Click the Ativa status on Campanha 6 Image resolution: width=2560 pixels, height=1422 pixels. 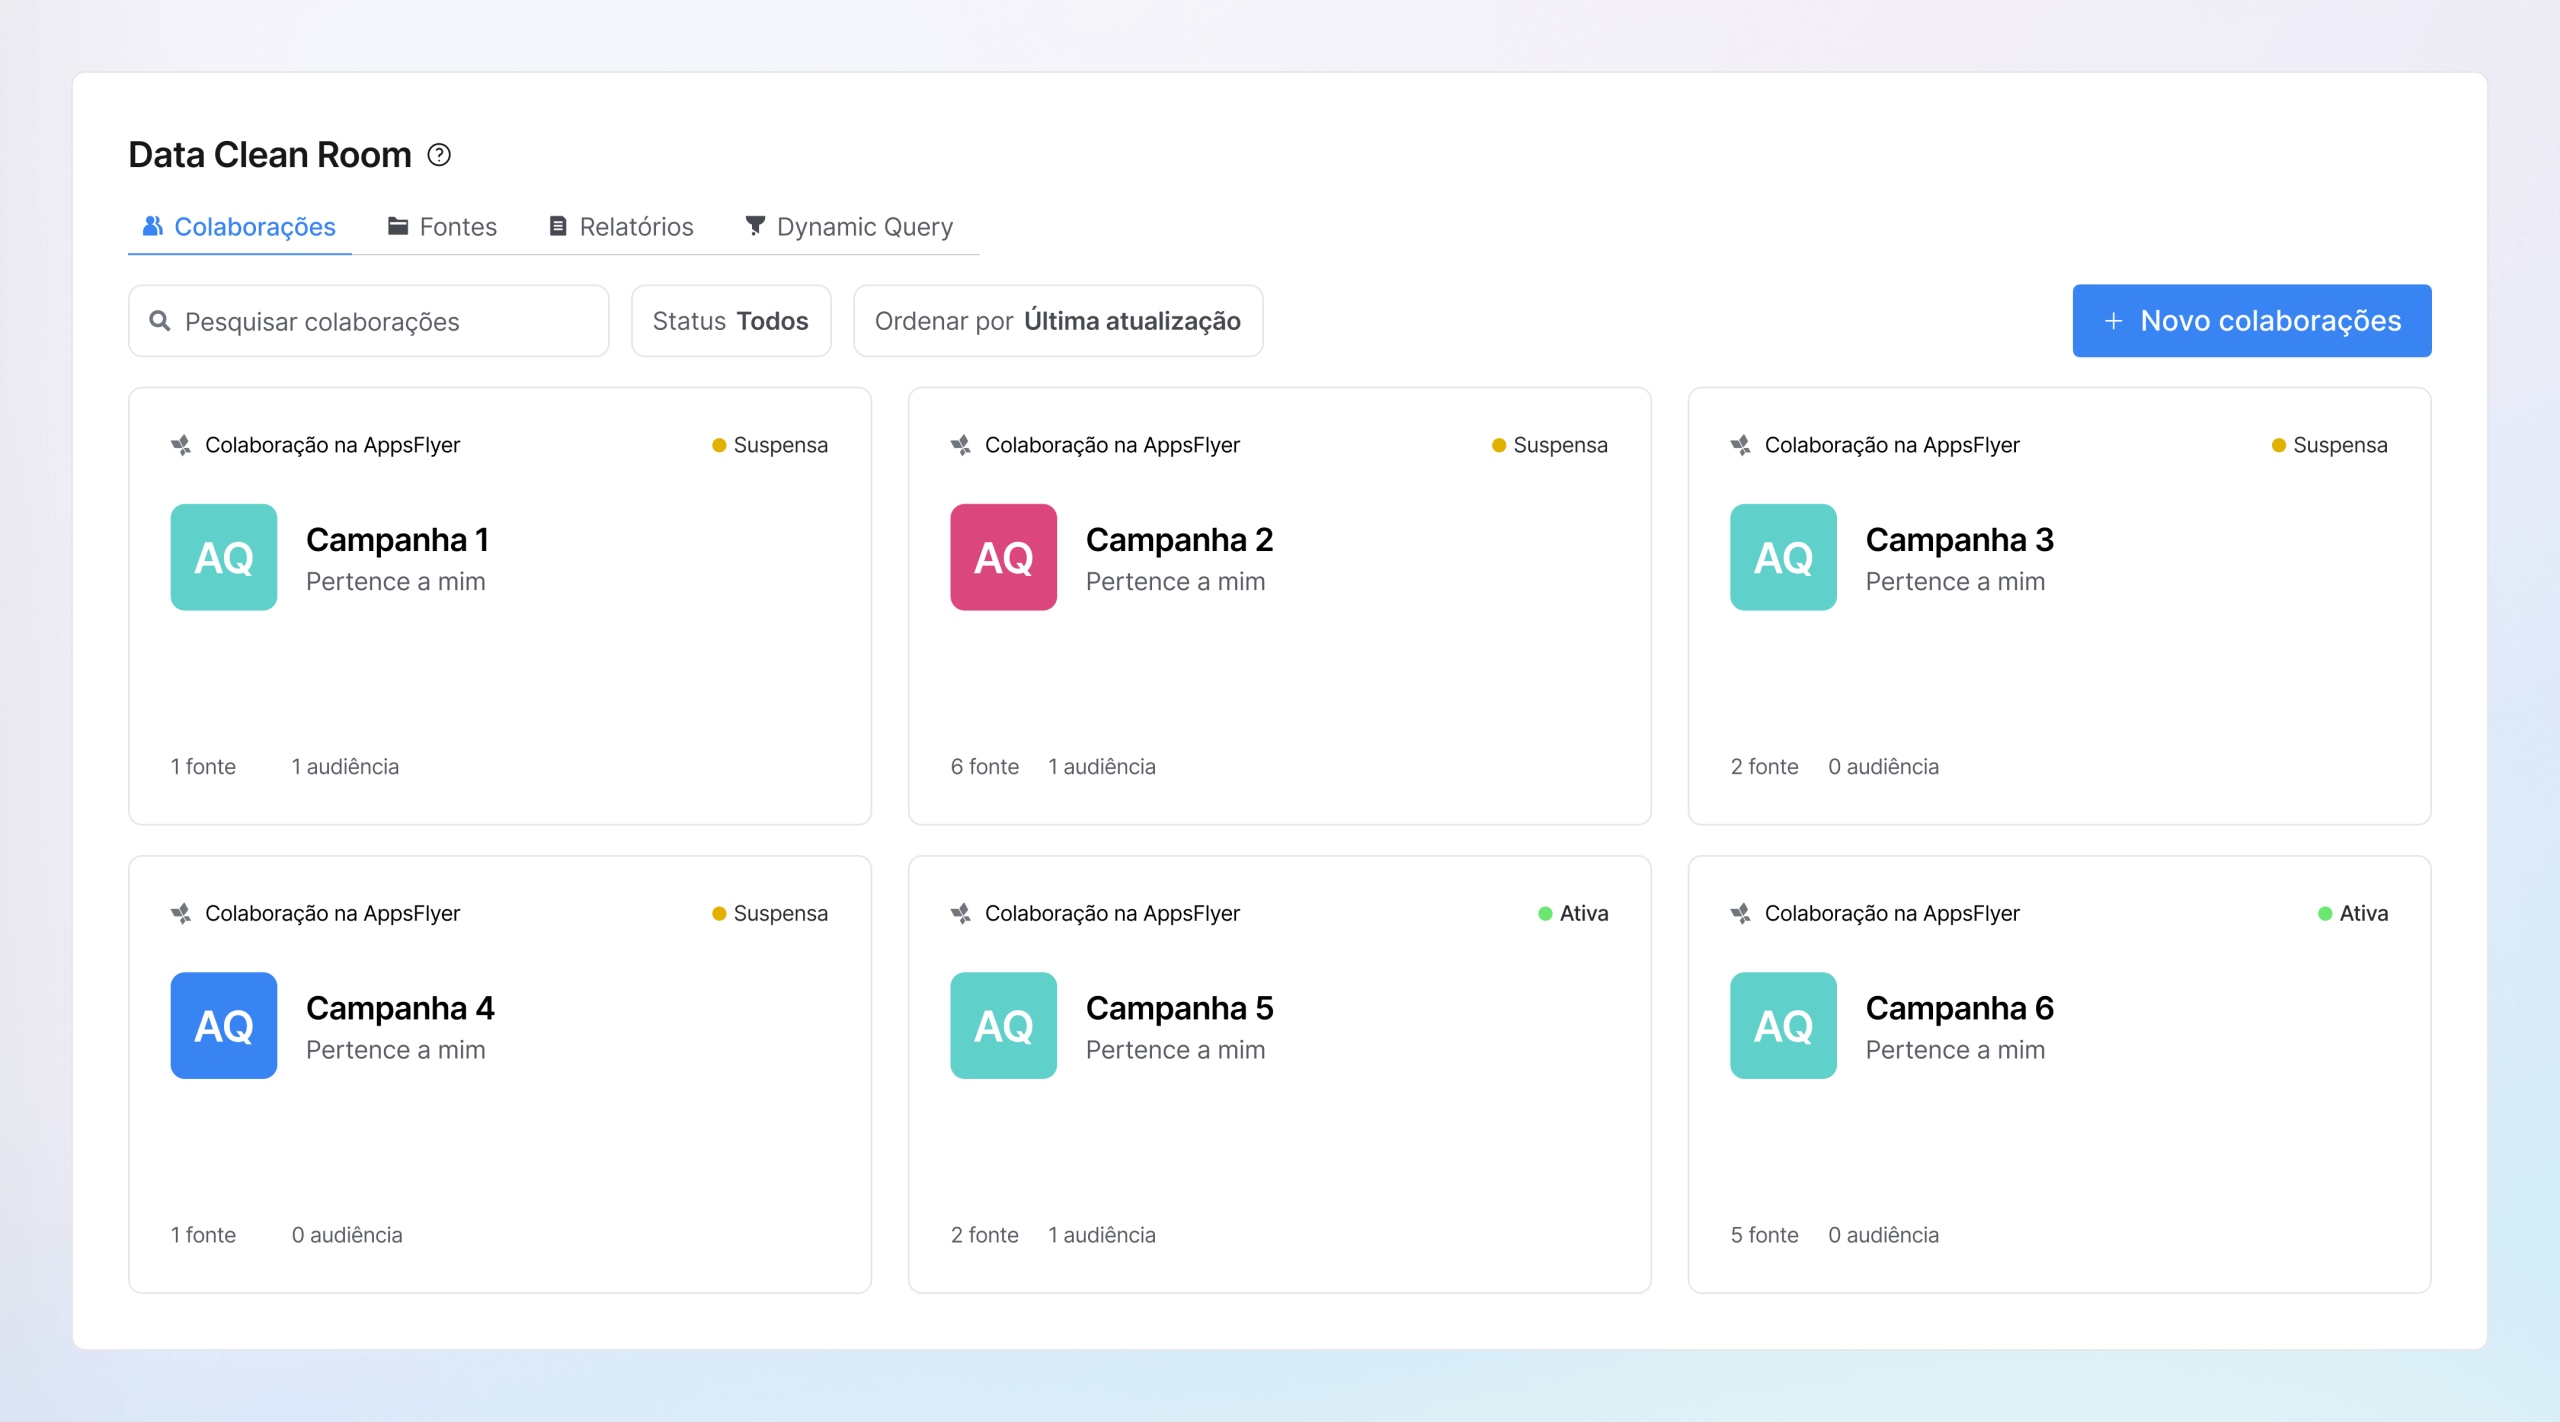tap(2353, 913)
